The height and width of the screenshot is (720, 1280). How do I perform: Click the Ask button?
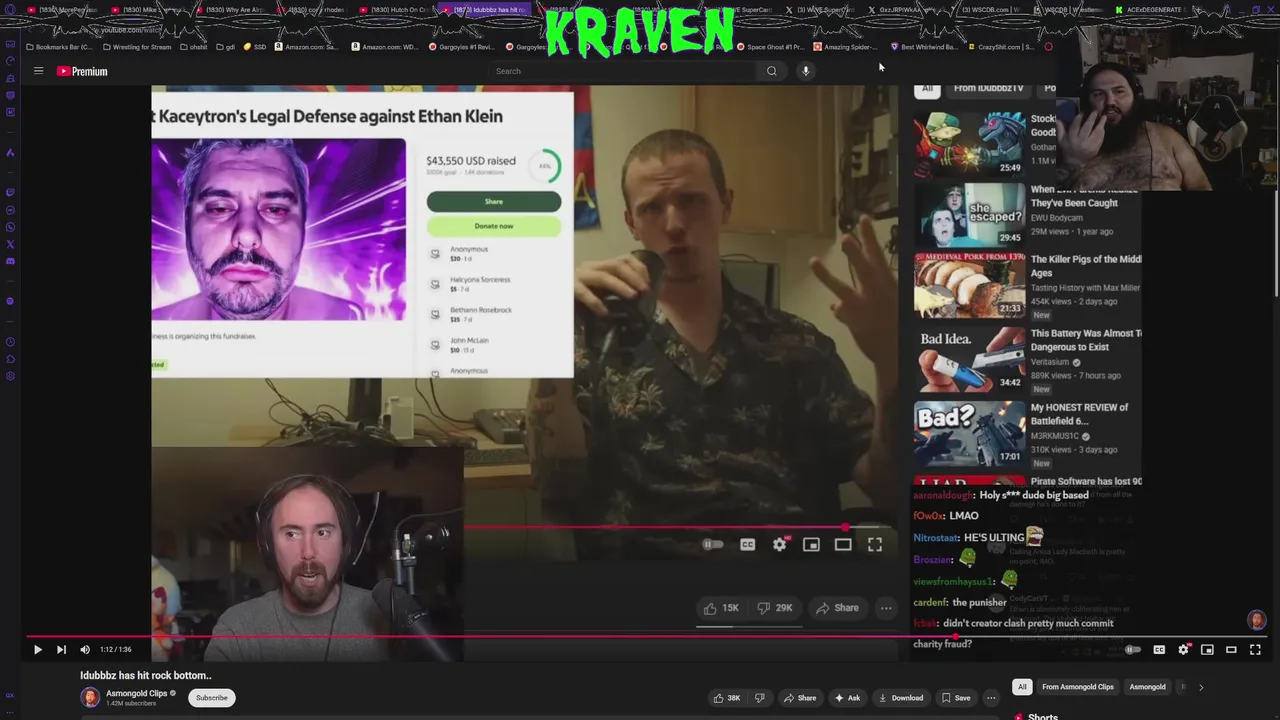(x=847, y=698)
